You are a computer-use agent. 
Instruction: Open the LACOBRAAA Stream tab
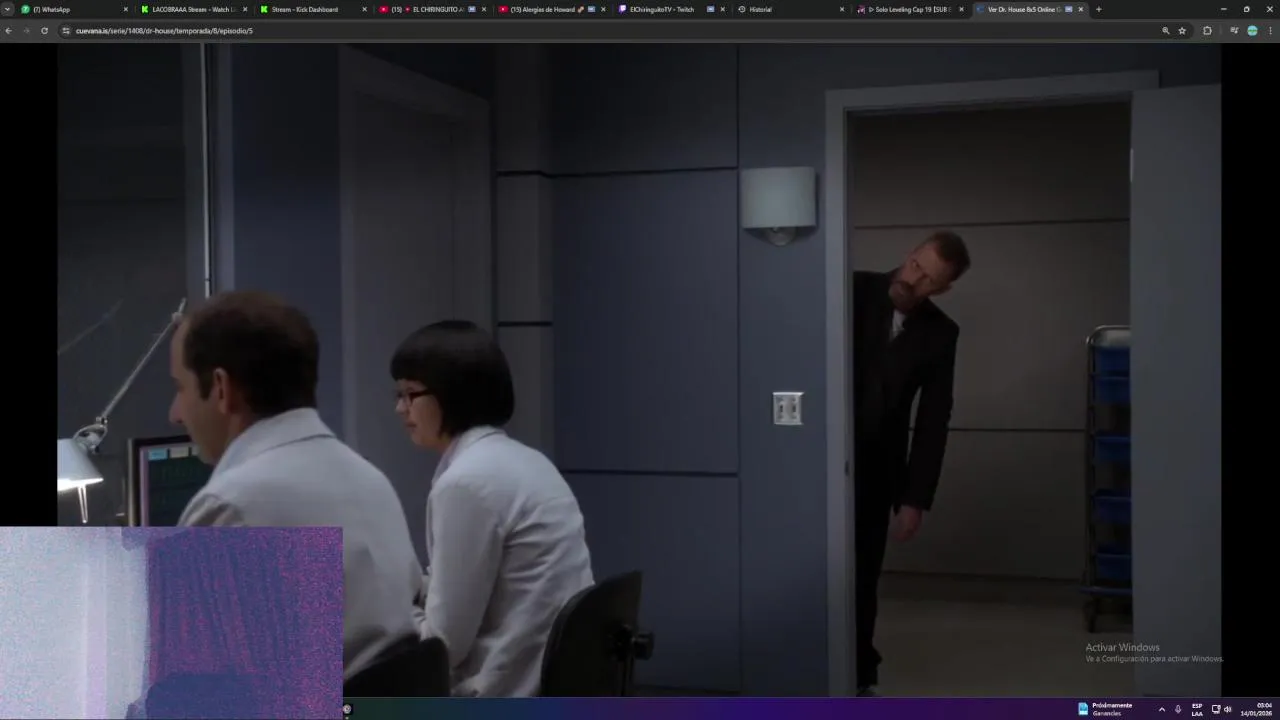[x=194, y=9]
